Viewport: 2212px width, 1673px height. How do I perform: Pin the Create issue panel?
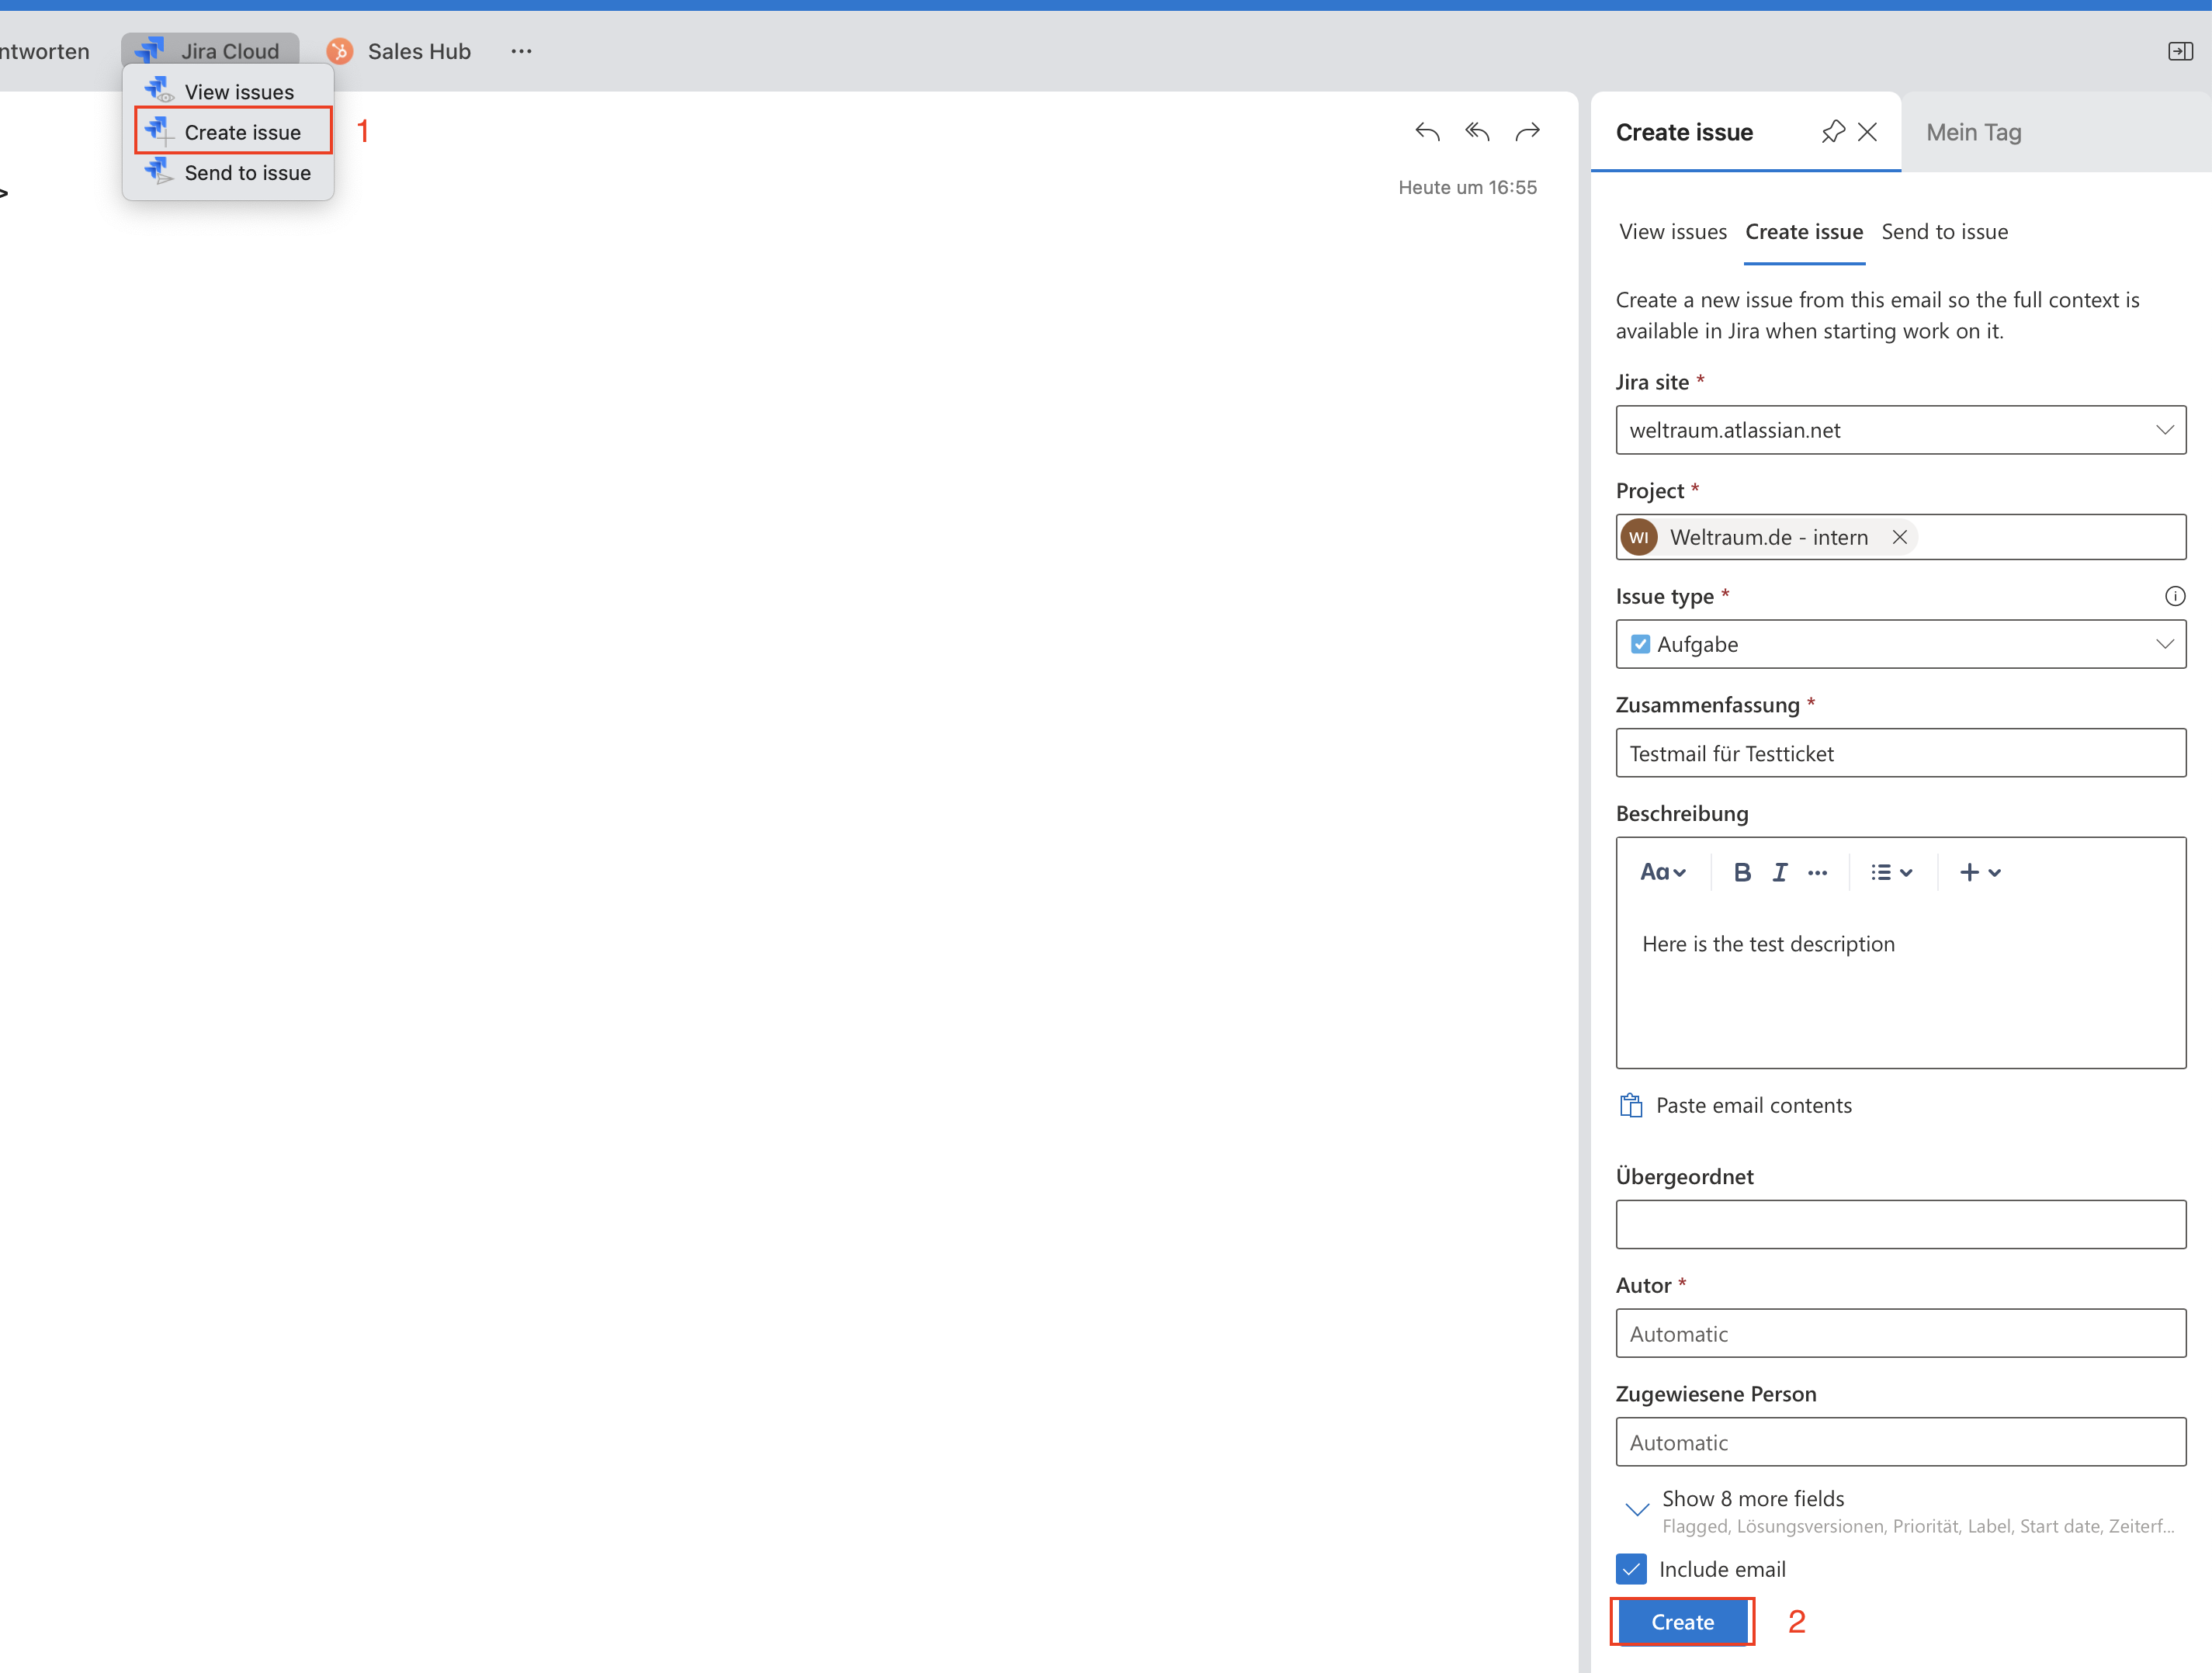pyautogui.click(x=1833, y=132)
